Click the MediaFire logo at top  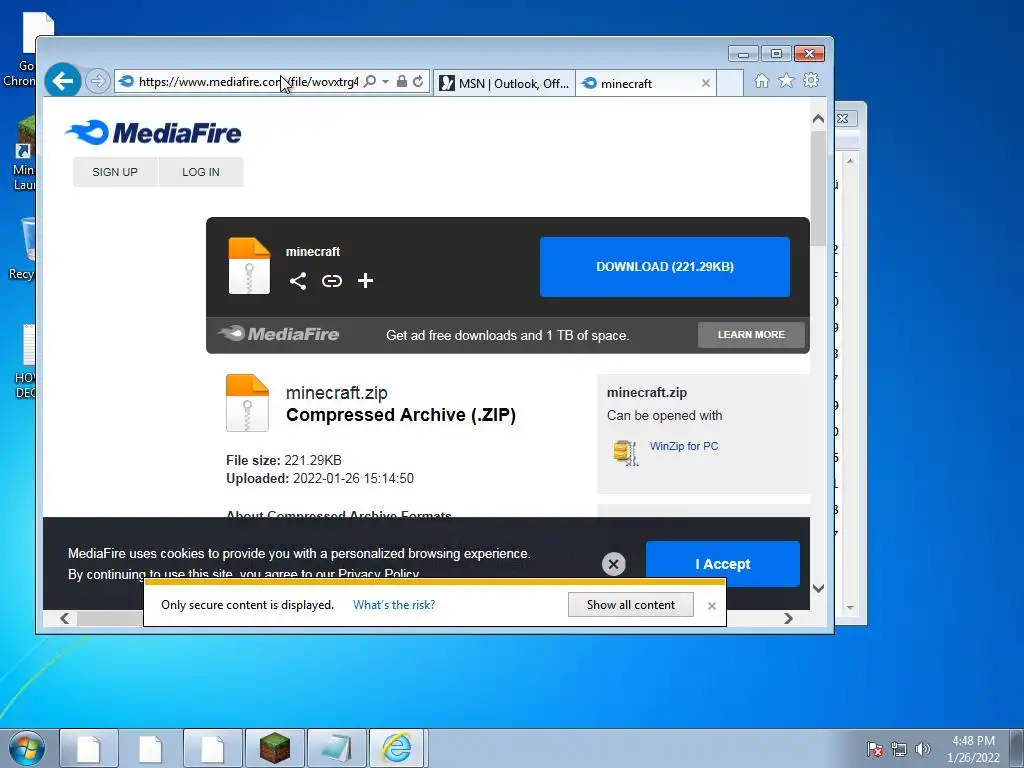(154, 133)
